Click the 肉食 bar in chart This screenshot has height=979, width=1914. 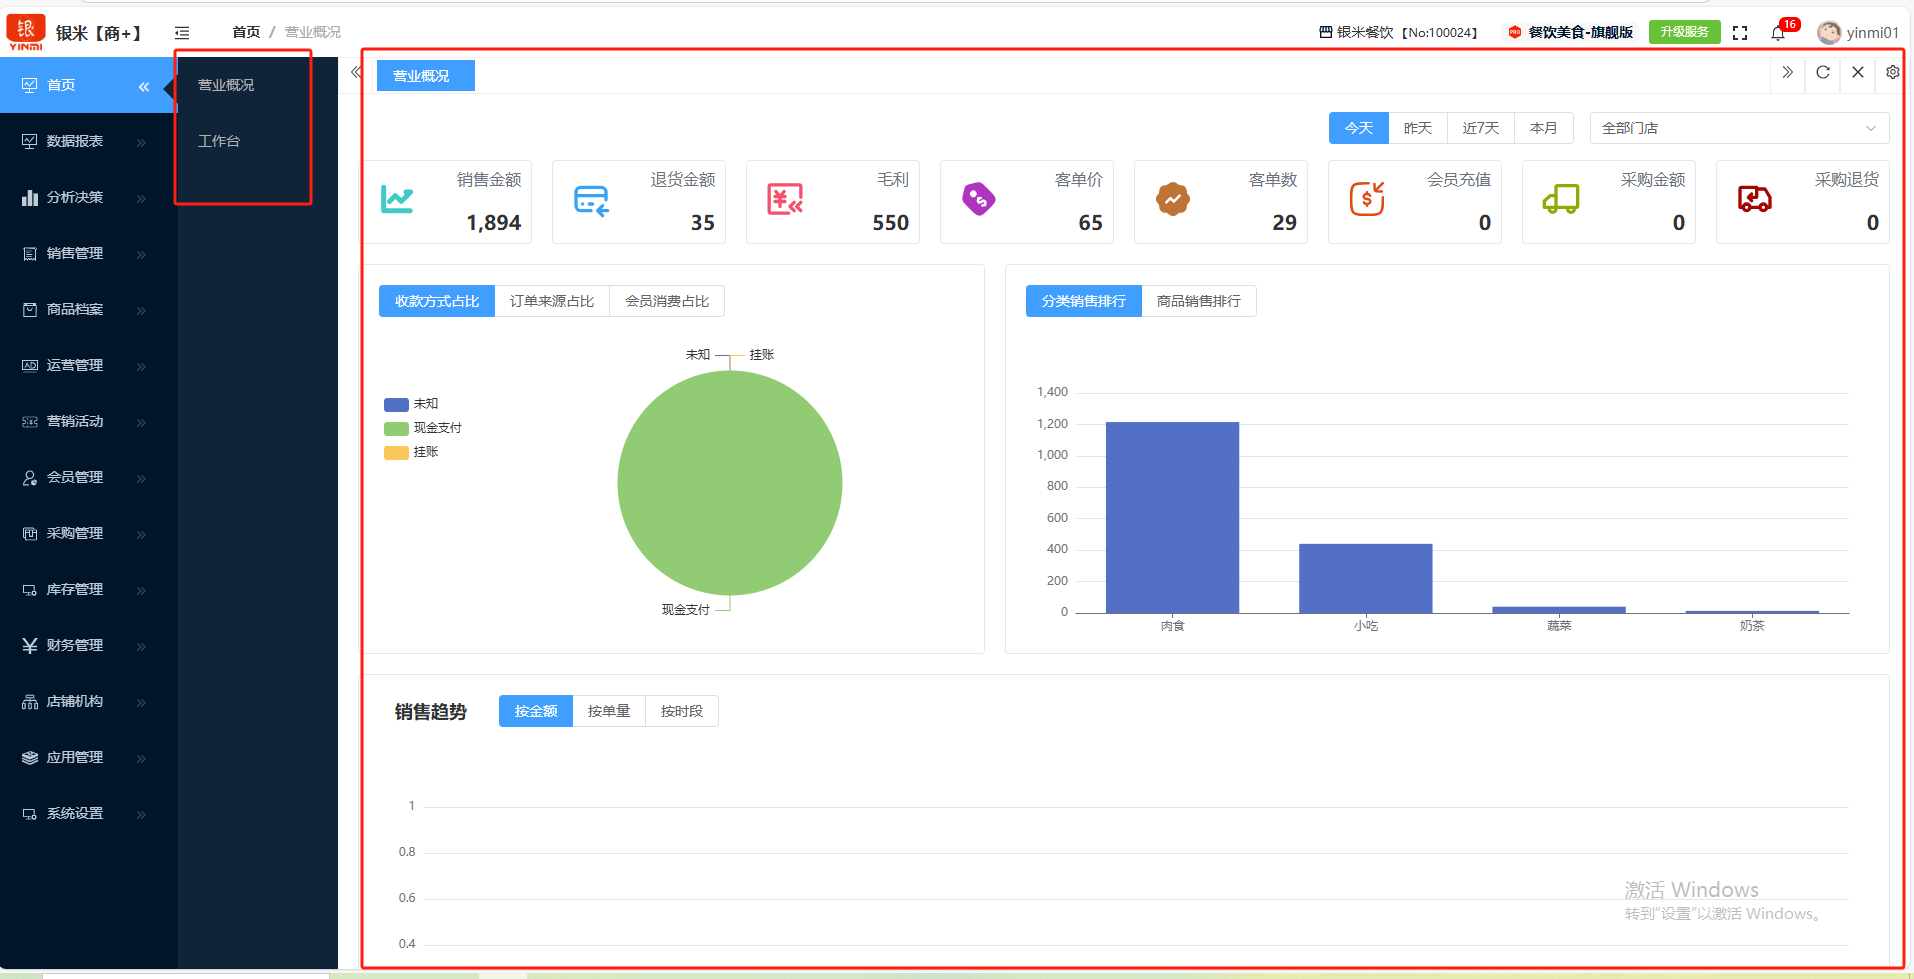[1172, 517]
